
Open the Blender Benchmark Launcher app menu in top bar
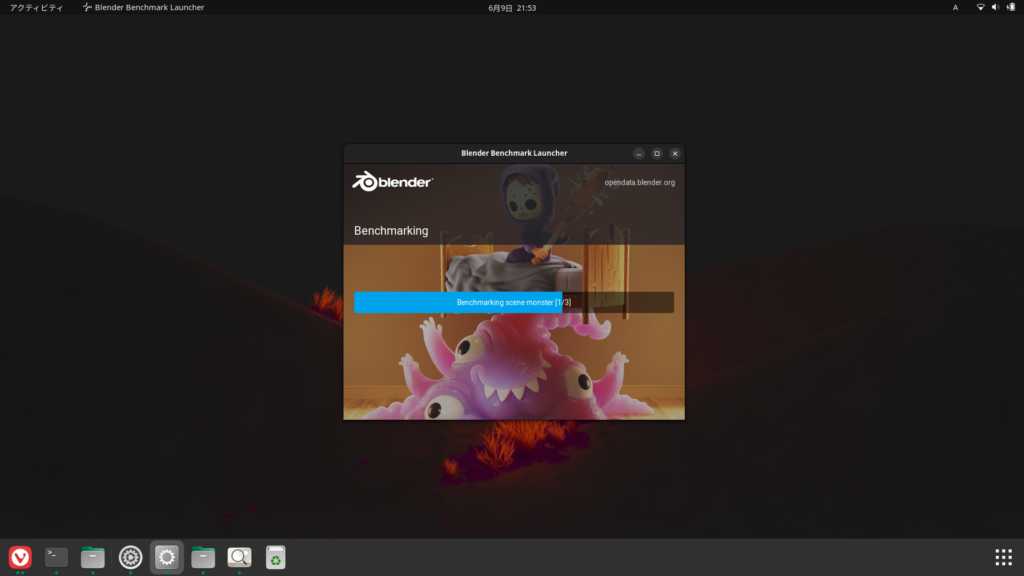pos(143,7)
